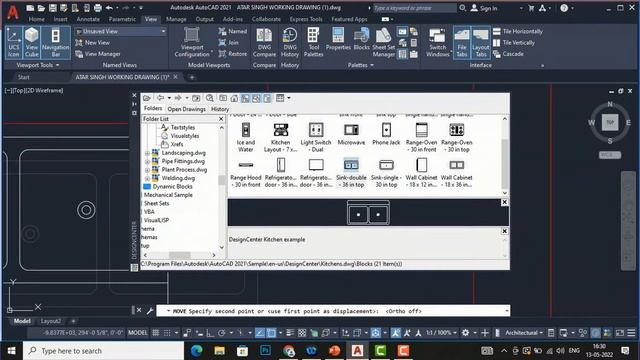This screenshot has width=640, height=360.
Task: Select the Sink-double 36 in top block
Action: [x=351, y=173]
